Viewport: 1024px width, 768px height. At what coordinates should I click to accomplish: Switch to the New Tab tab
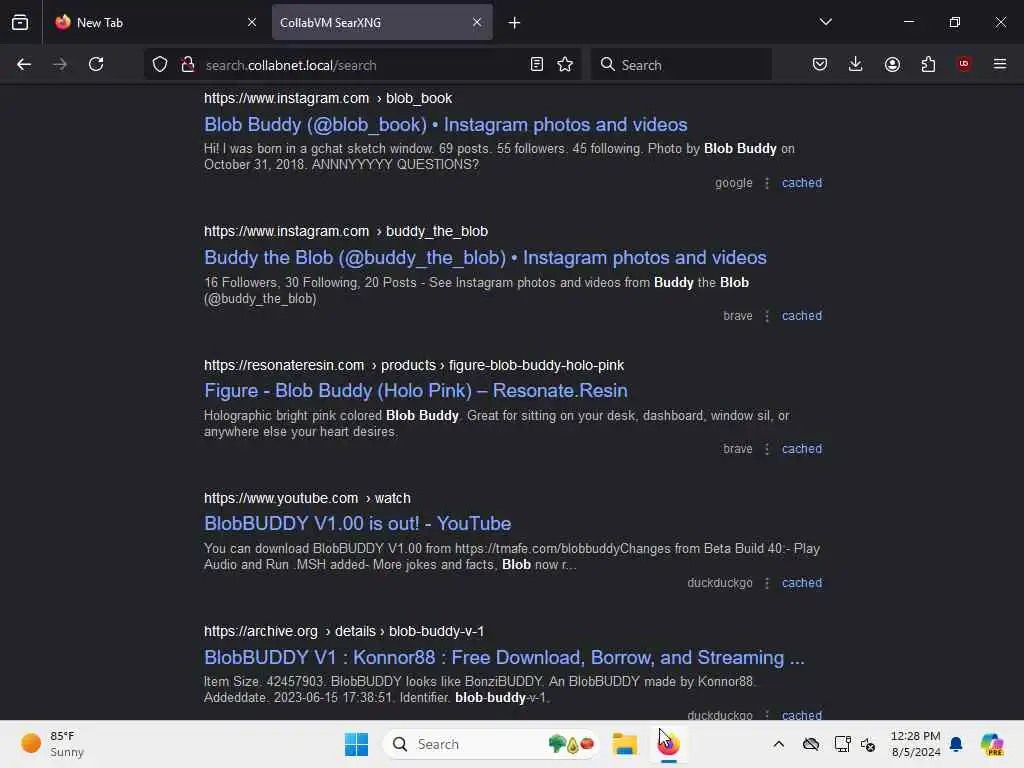155,22
